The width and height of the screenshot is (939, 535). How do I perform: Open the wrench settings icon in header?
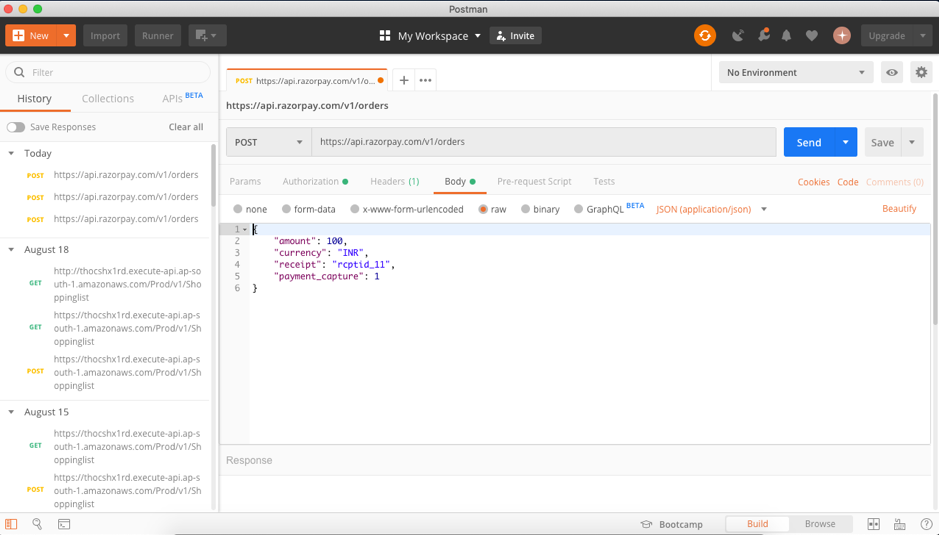(764, 35)
